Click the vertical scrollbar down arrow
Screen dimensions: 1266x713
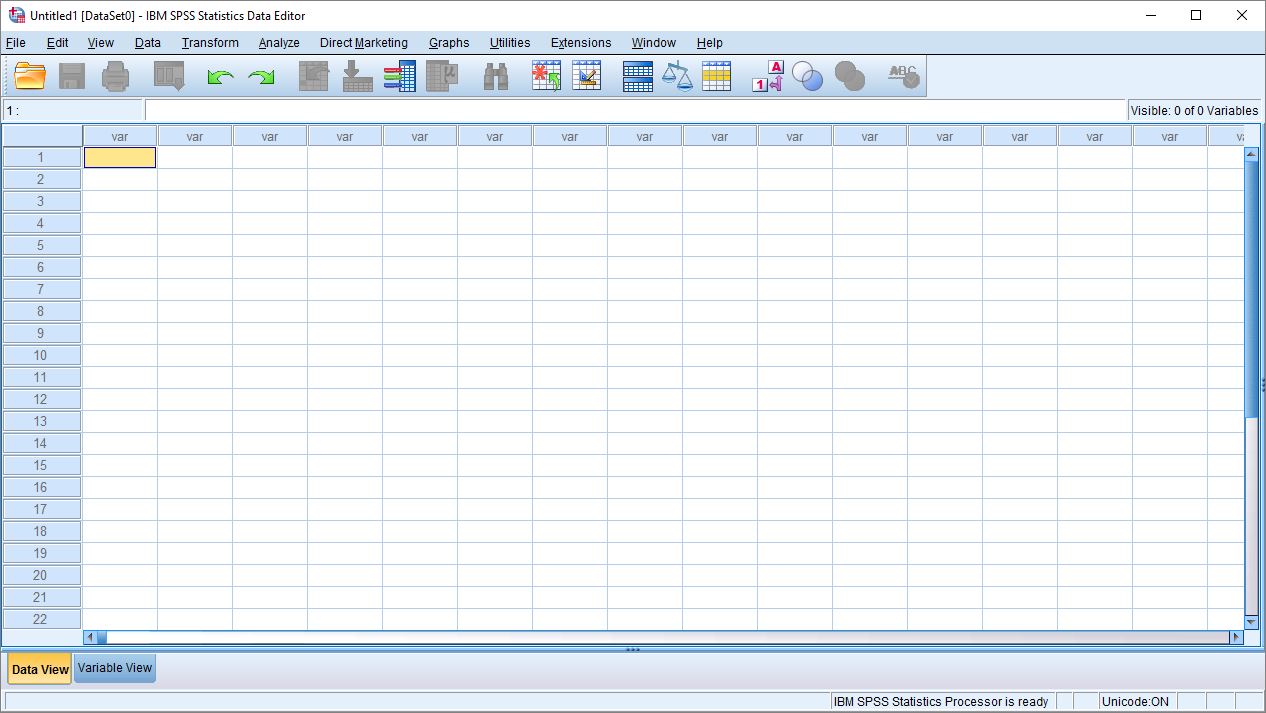pos(1251,622)
